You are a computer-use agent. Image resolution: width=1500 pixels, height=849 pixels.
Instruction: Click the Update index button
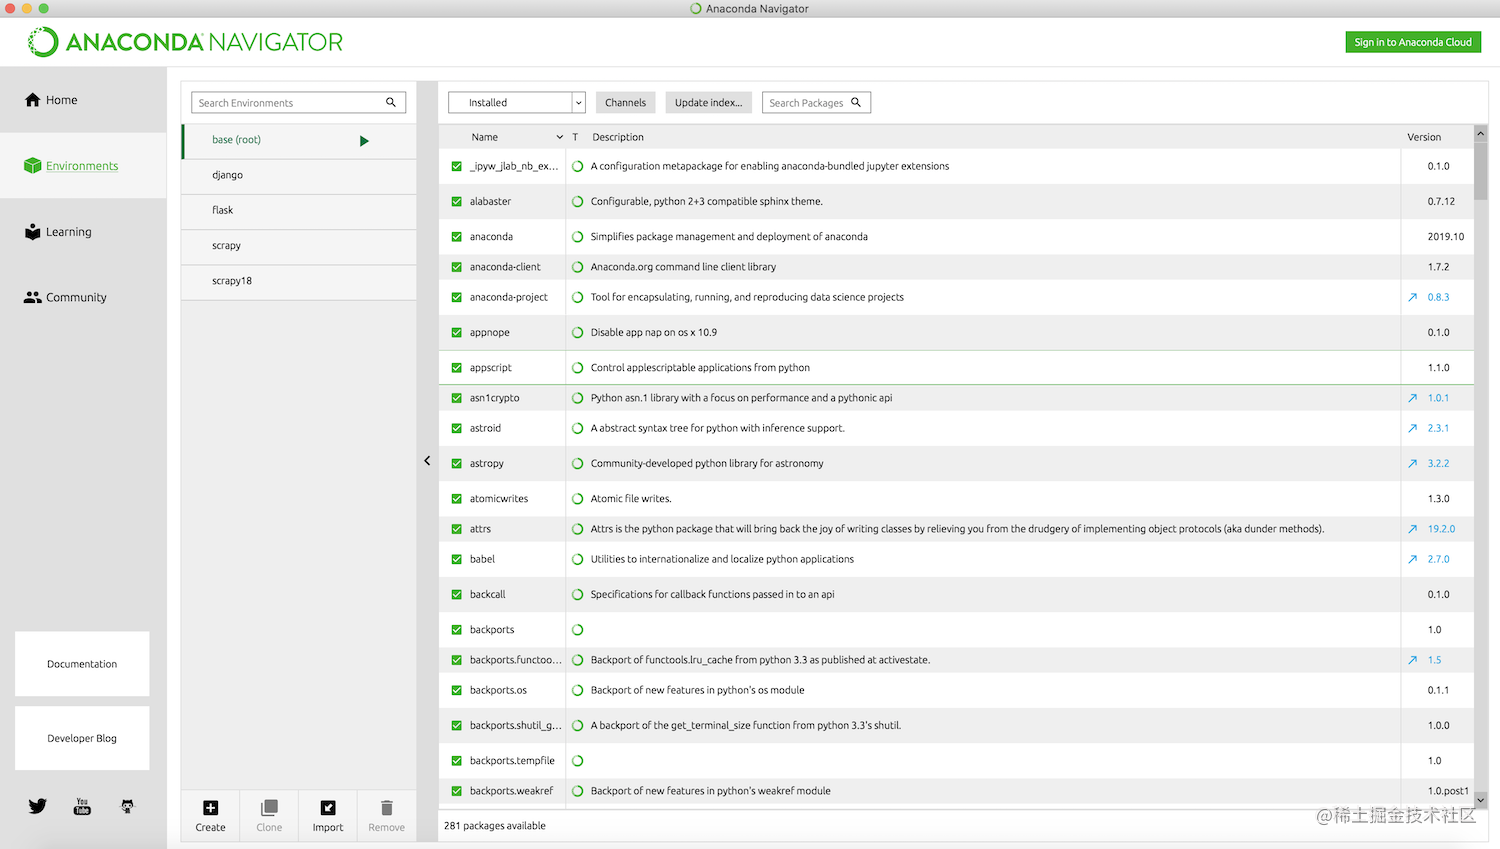pyautogui.click(x=708, y=102)
